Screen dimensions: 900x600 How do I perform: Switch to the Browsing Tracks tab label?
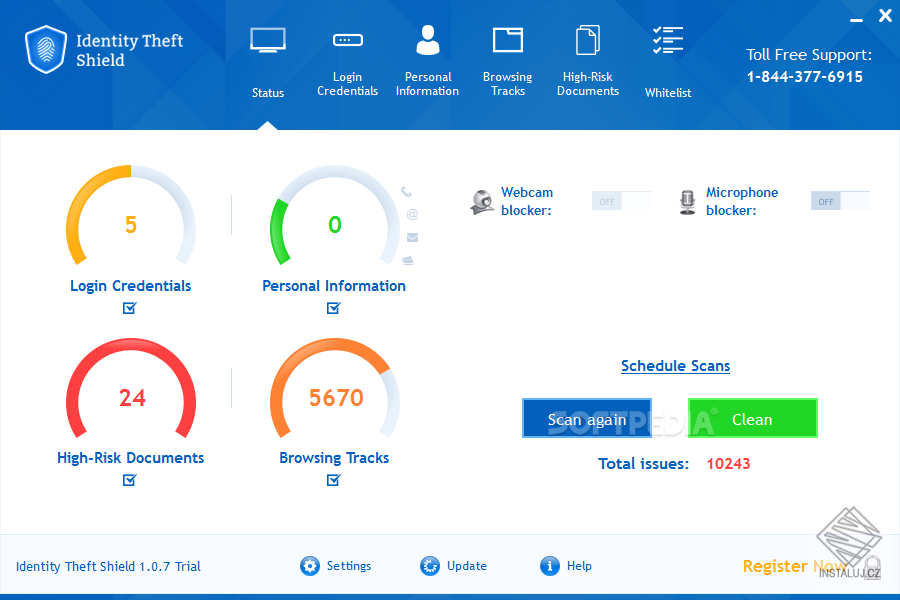(507, 84)
